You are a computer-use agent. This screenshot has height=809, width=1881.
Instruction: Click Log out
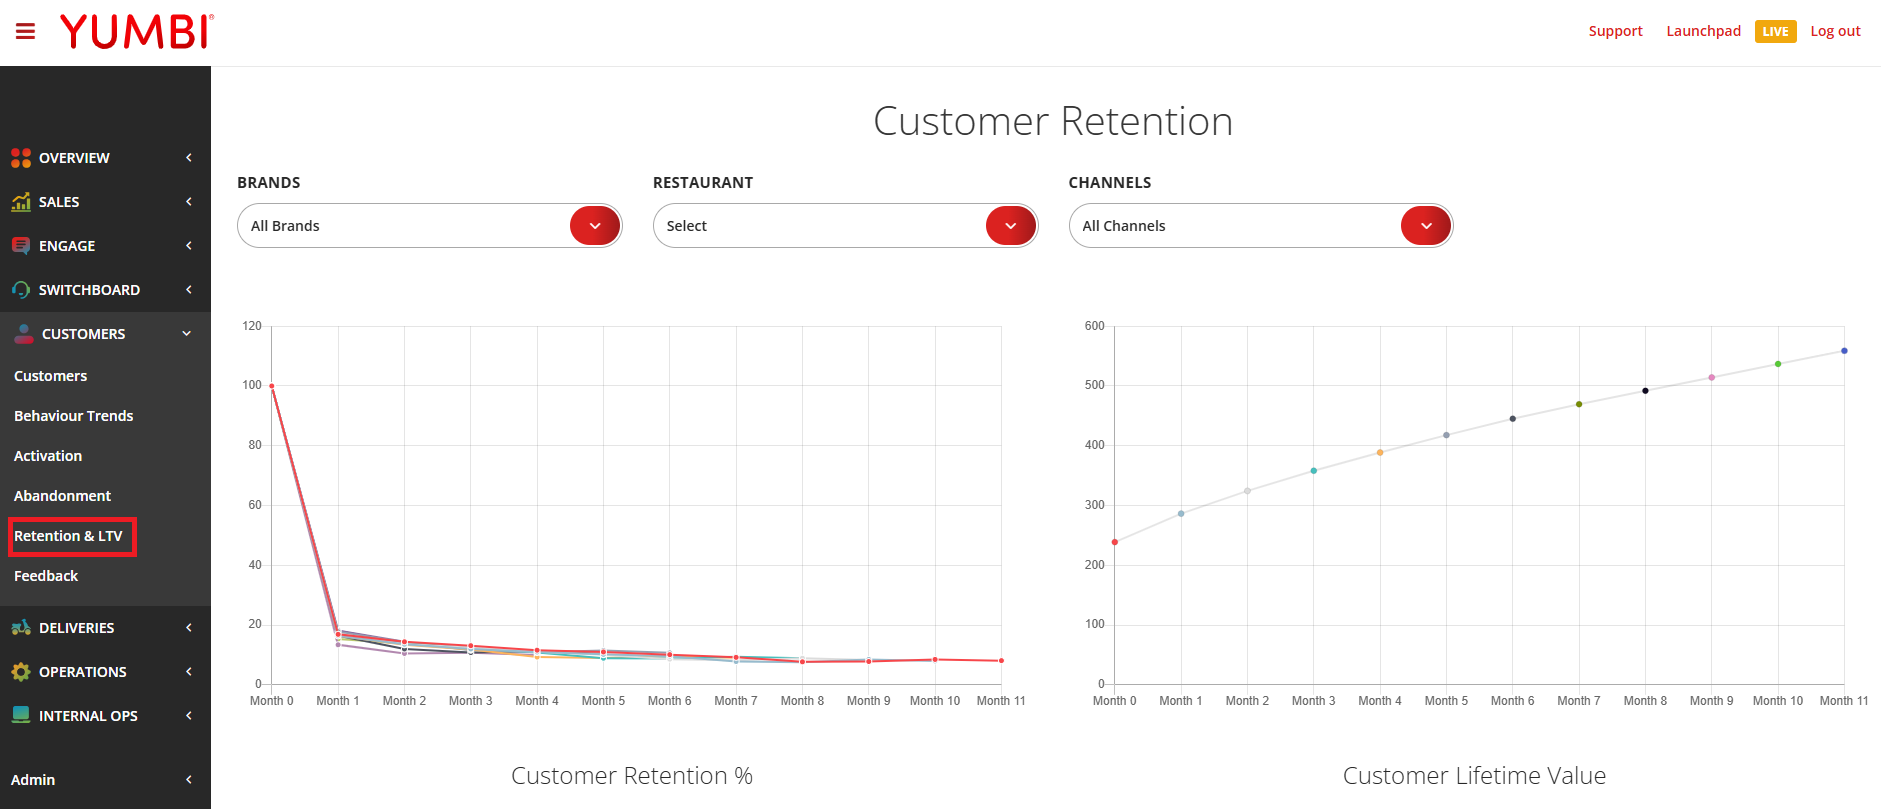click(1836, 31)
